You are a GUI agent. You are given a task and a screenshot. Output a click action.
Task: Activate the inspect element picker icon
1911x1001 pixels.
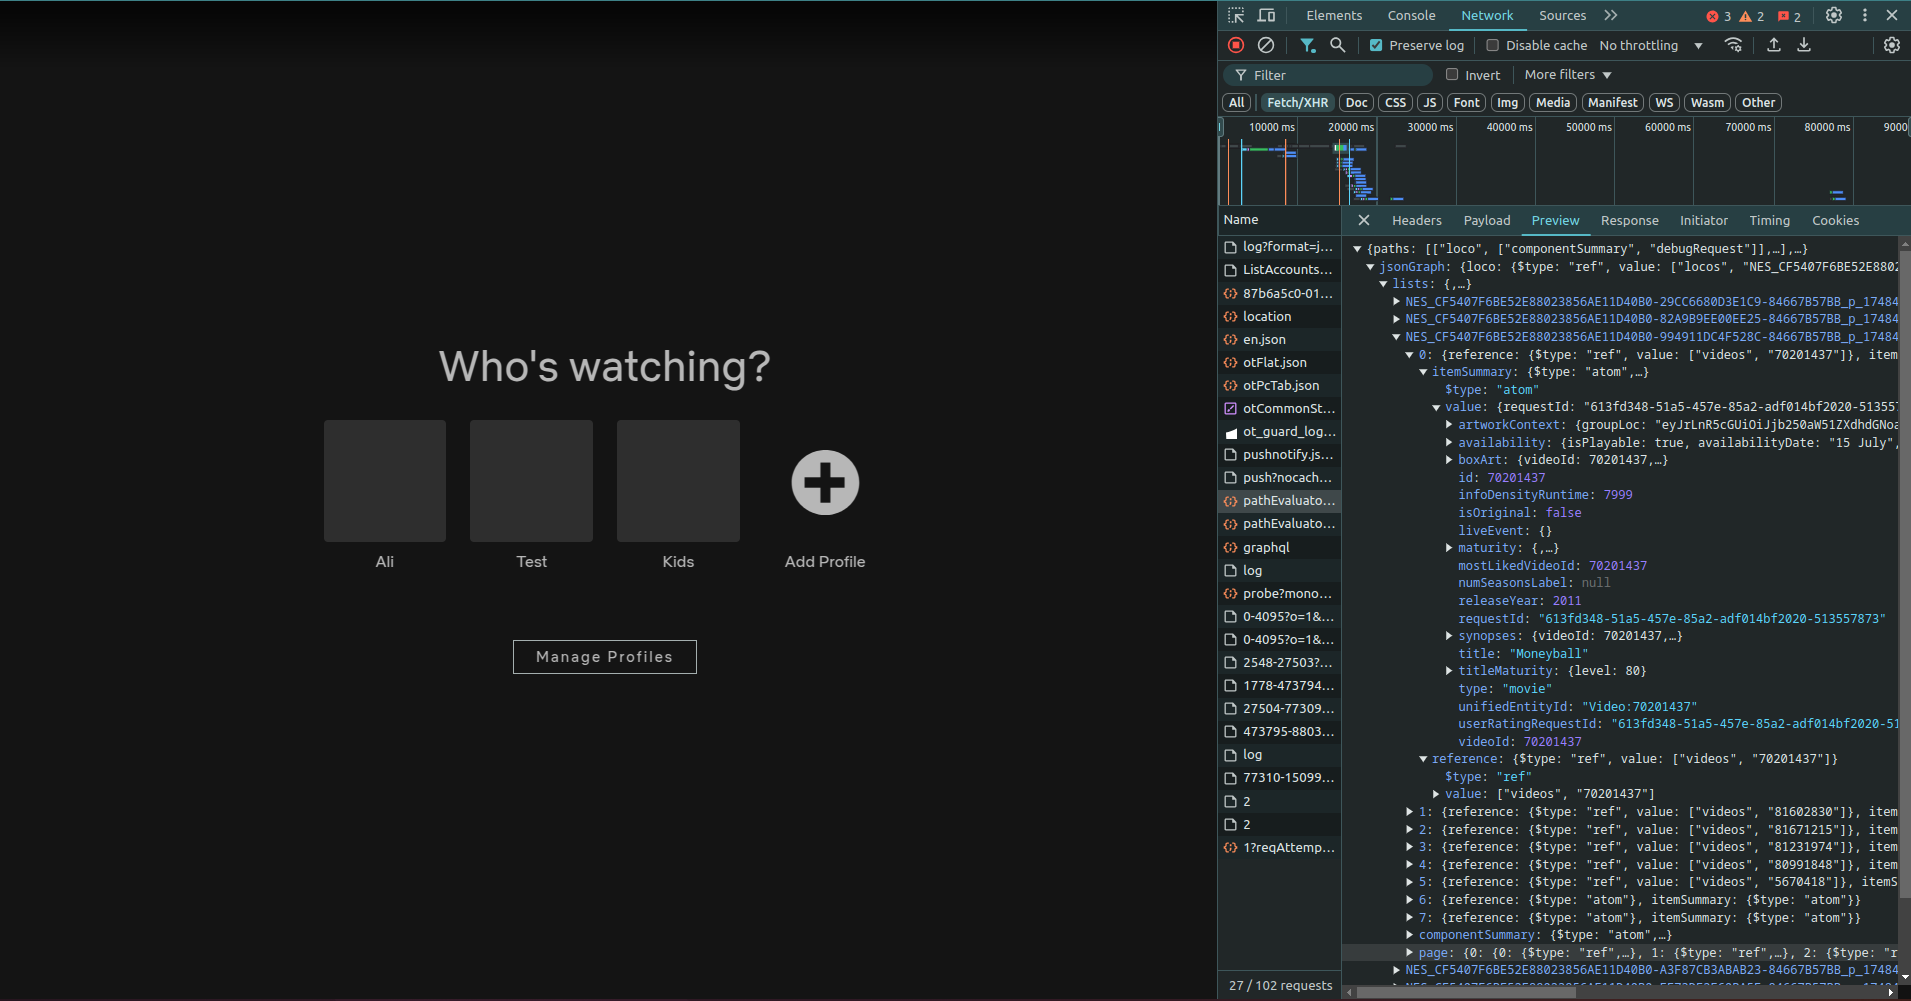(x=1236, y=15)
